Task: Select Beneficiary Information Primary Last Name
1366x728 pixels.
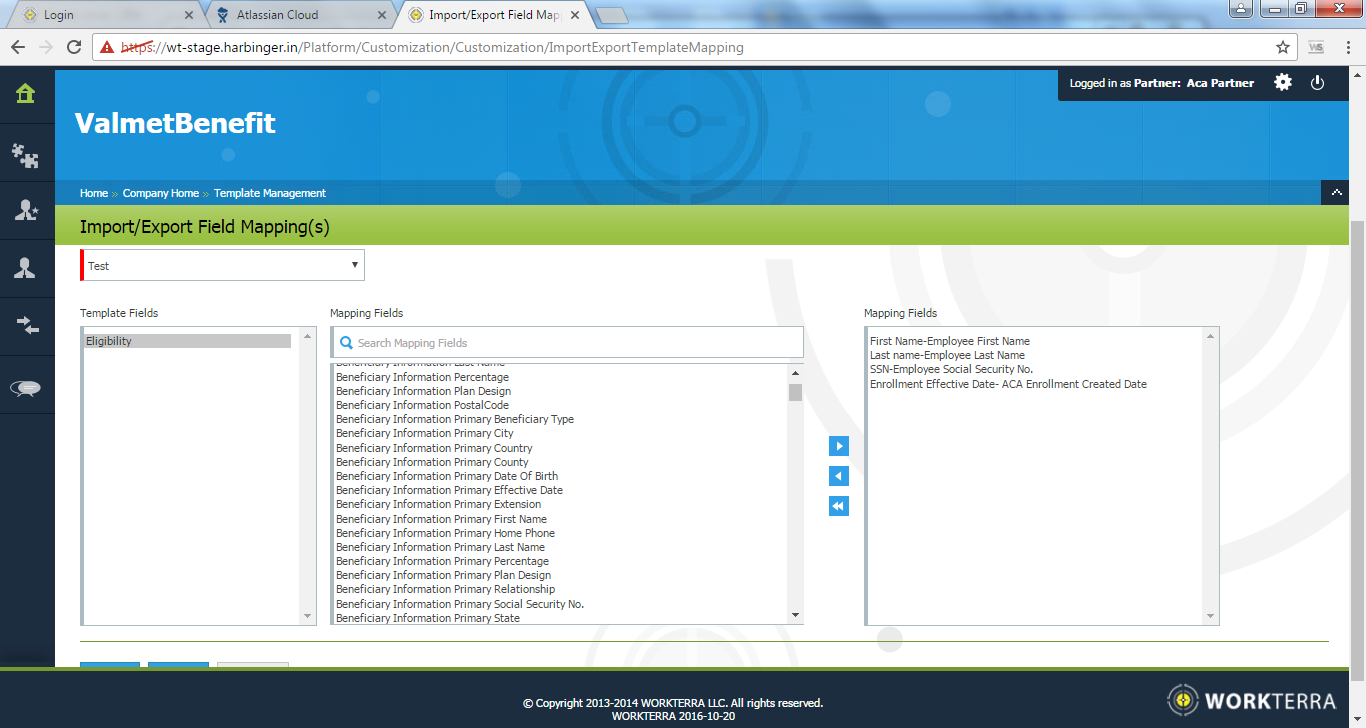Action: point(441,547)
